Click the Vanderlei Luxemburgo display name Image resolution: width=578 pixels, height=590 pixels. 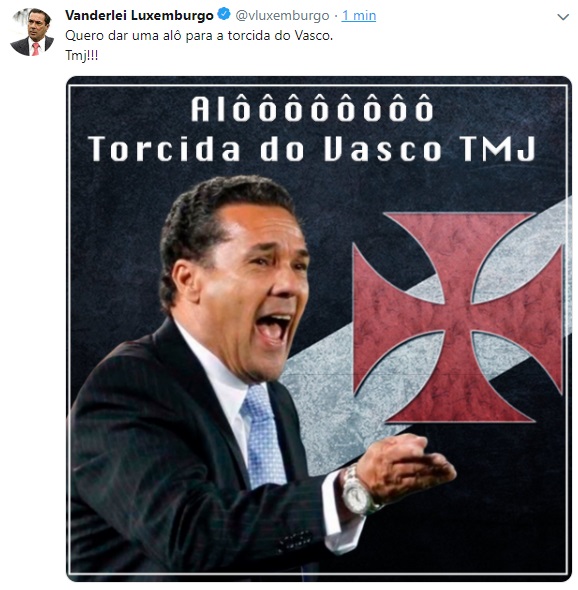[x=139, y=15]
